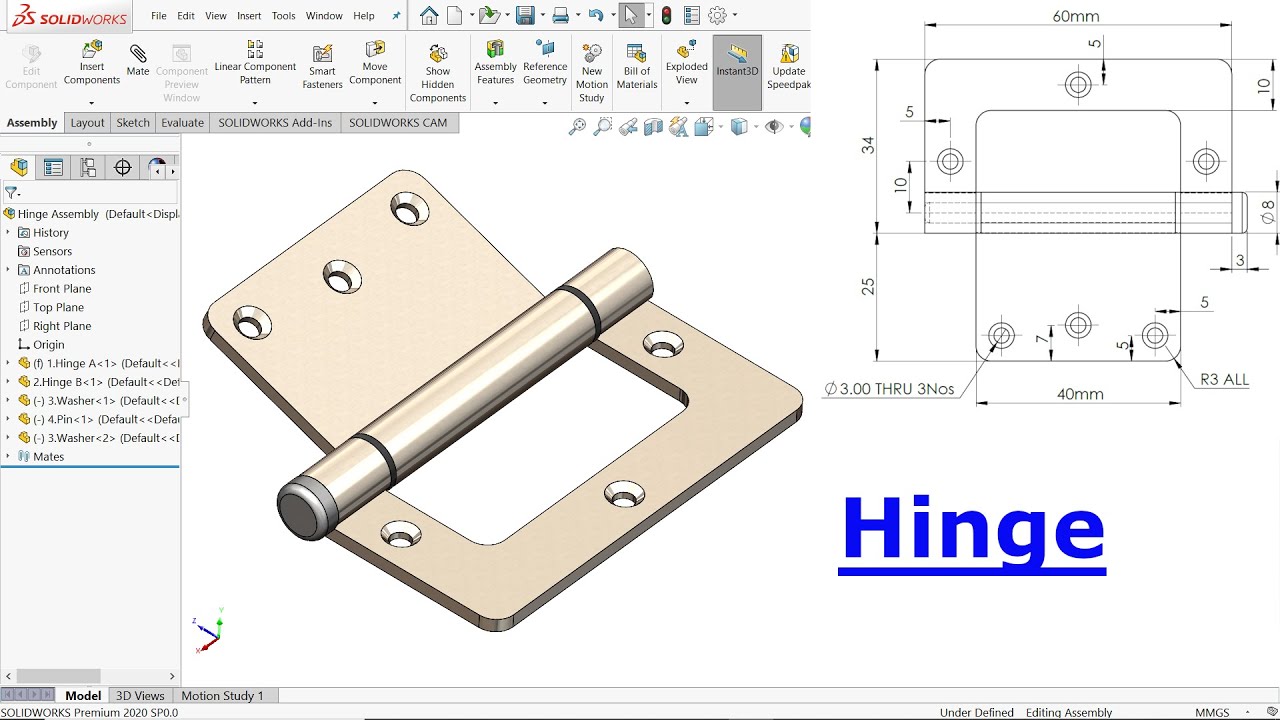1280x720 pixels.
Task: Expand the Mates folder
Action: click(x=8, y=456)
